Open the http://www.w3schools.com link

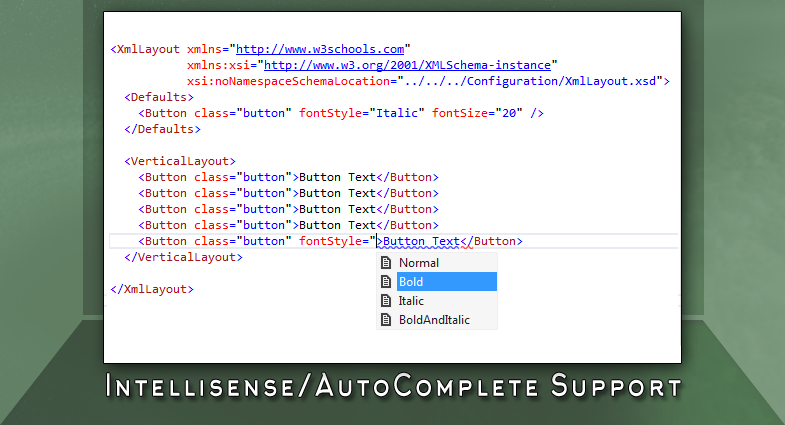[320, 49]
